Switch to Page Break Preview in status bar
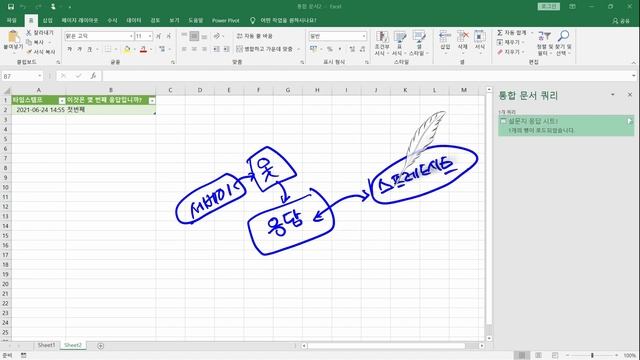Image resolution: width=640 pixels, height=360 pixels. 555,356
